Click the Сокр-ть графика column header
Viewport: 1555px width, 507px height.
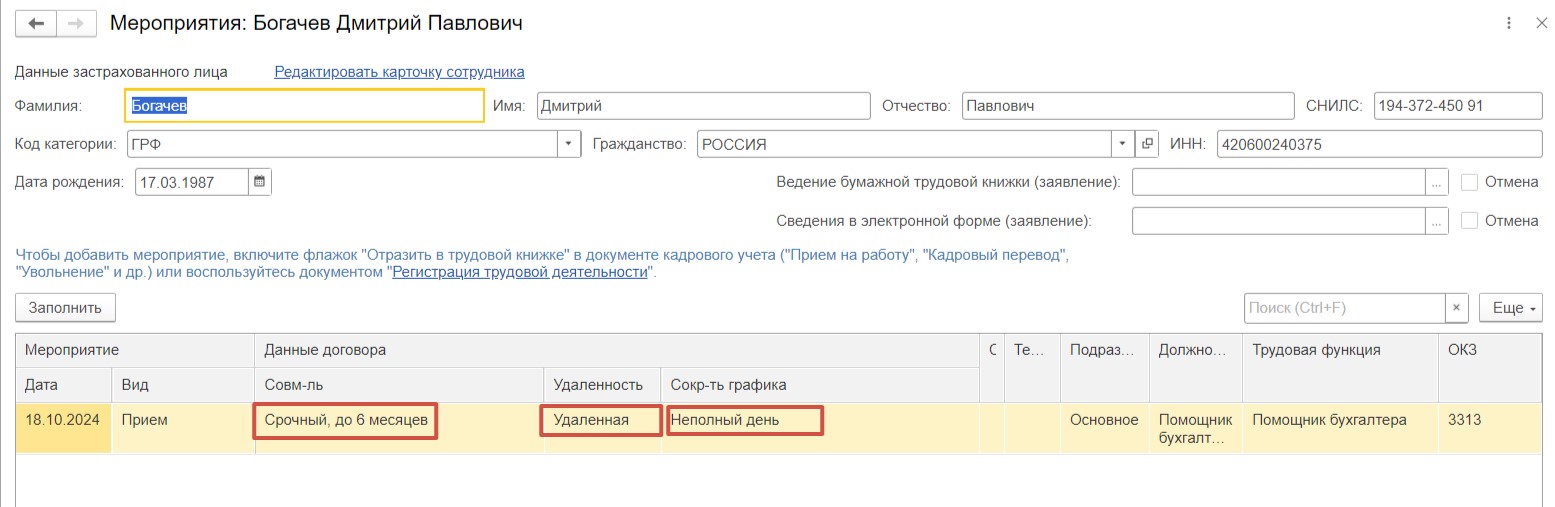click(820, 384)
